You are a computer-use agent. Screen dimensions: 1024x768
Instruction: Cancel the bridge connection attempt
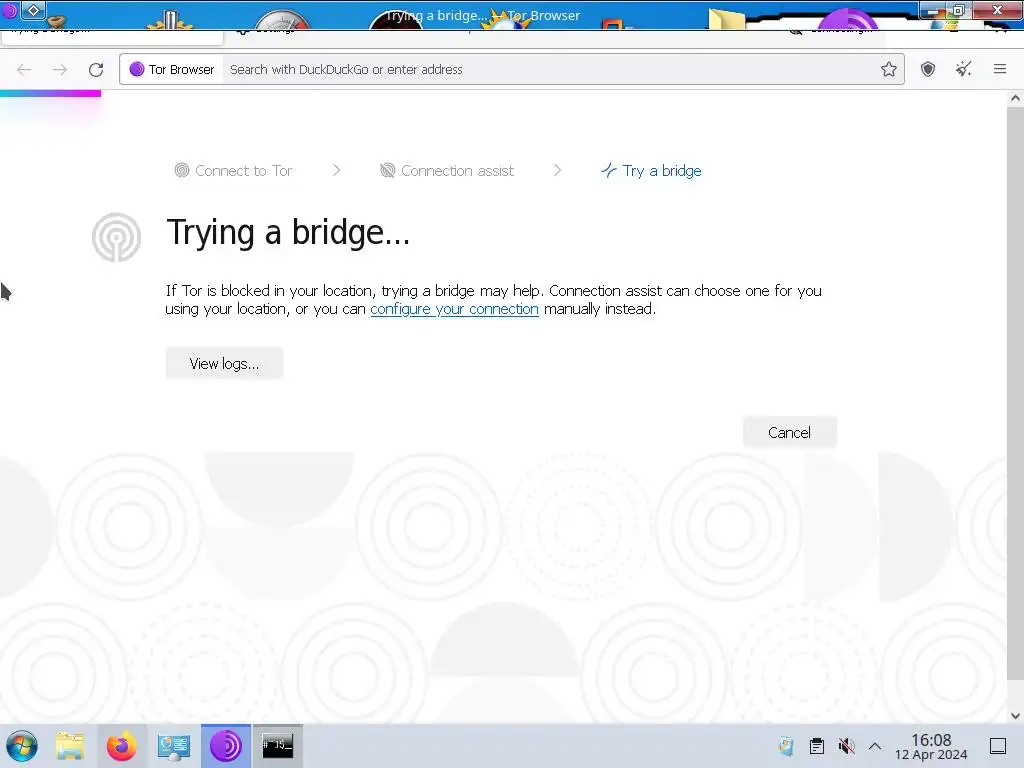pyautogui.click(x=789, y=432)
